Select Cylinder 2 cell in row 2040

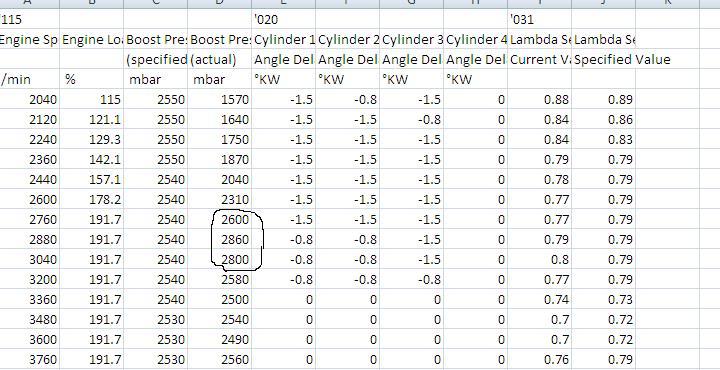pos(348,100)
